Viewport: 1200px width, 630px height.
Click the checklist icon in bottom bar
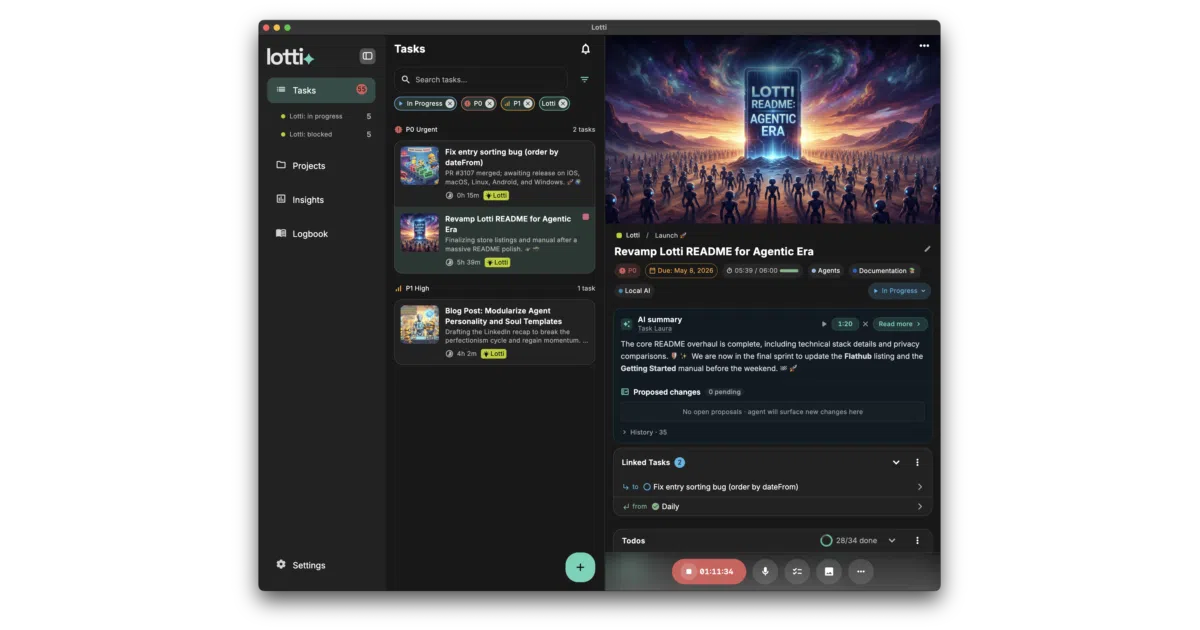tap(797, 571)
